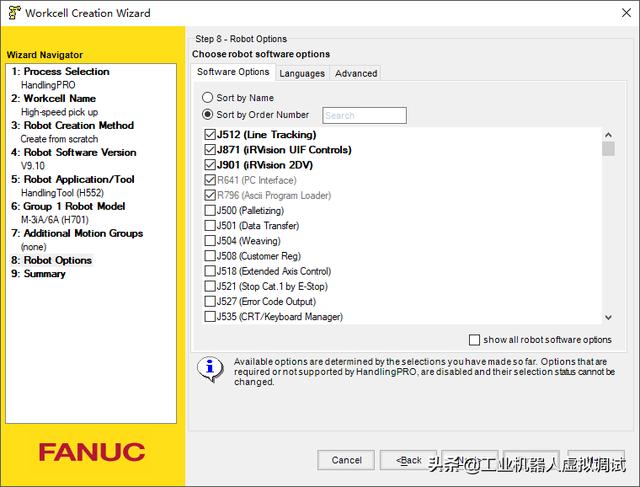Click the HandlingTool (H552) text
The width and height of the screenshot is (640, 487).
pos(62,193)
